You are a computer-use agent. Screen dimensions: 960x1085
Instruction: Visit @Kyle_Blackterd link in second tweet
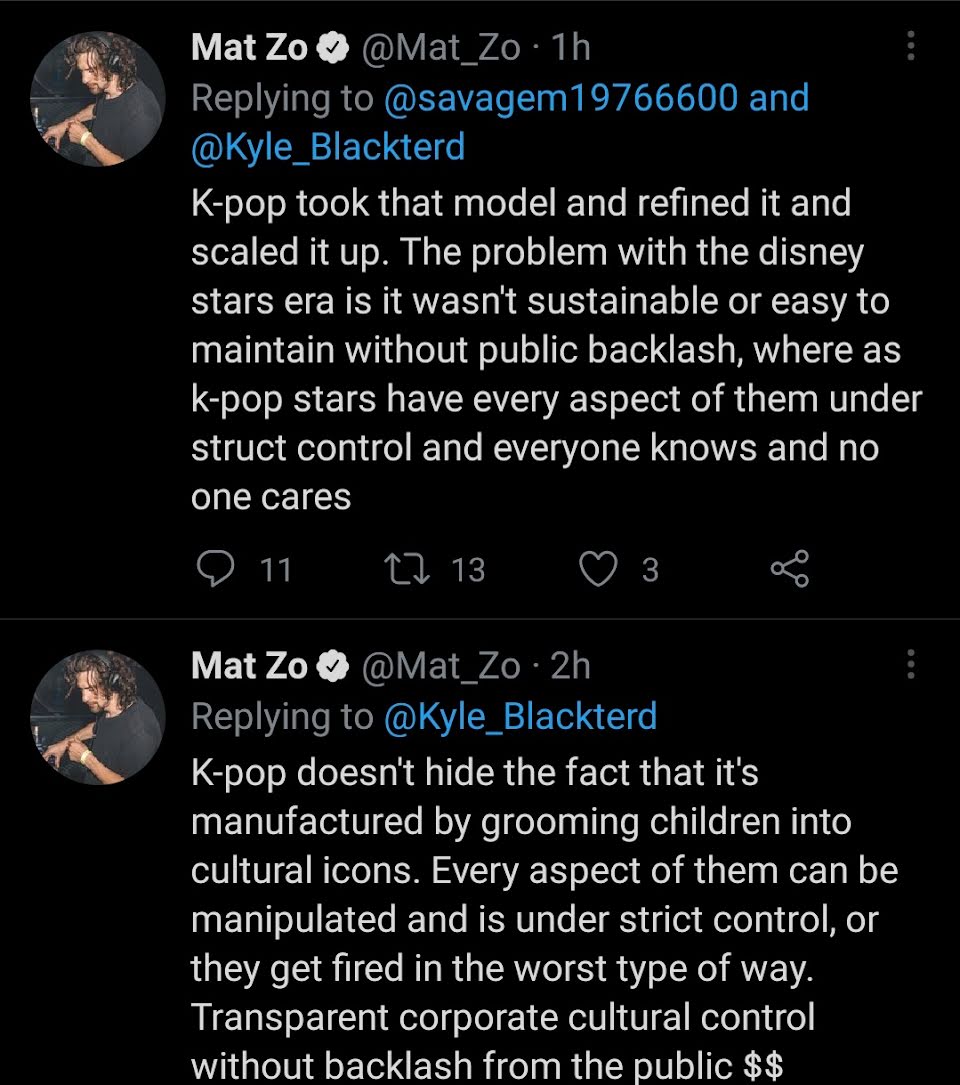(x=520, y=716)
